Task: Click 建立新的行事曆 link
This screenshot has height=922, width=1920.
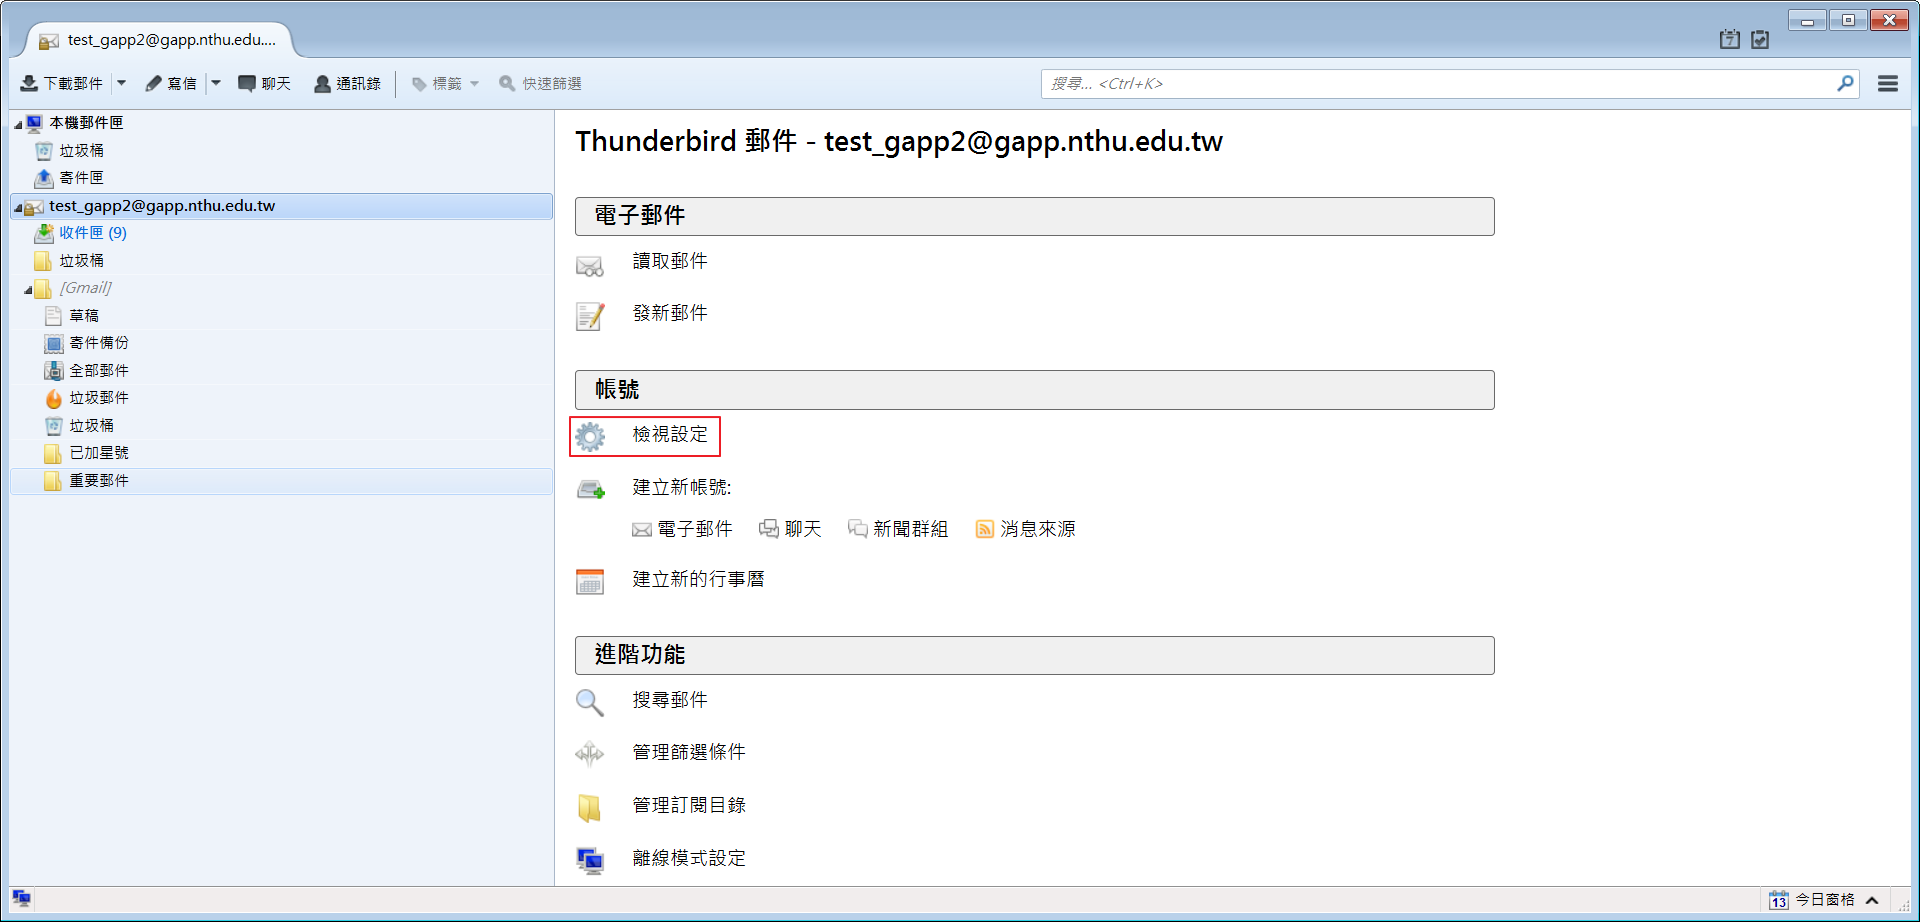Action: (x=698, y=579)
